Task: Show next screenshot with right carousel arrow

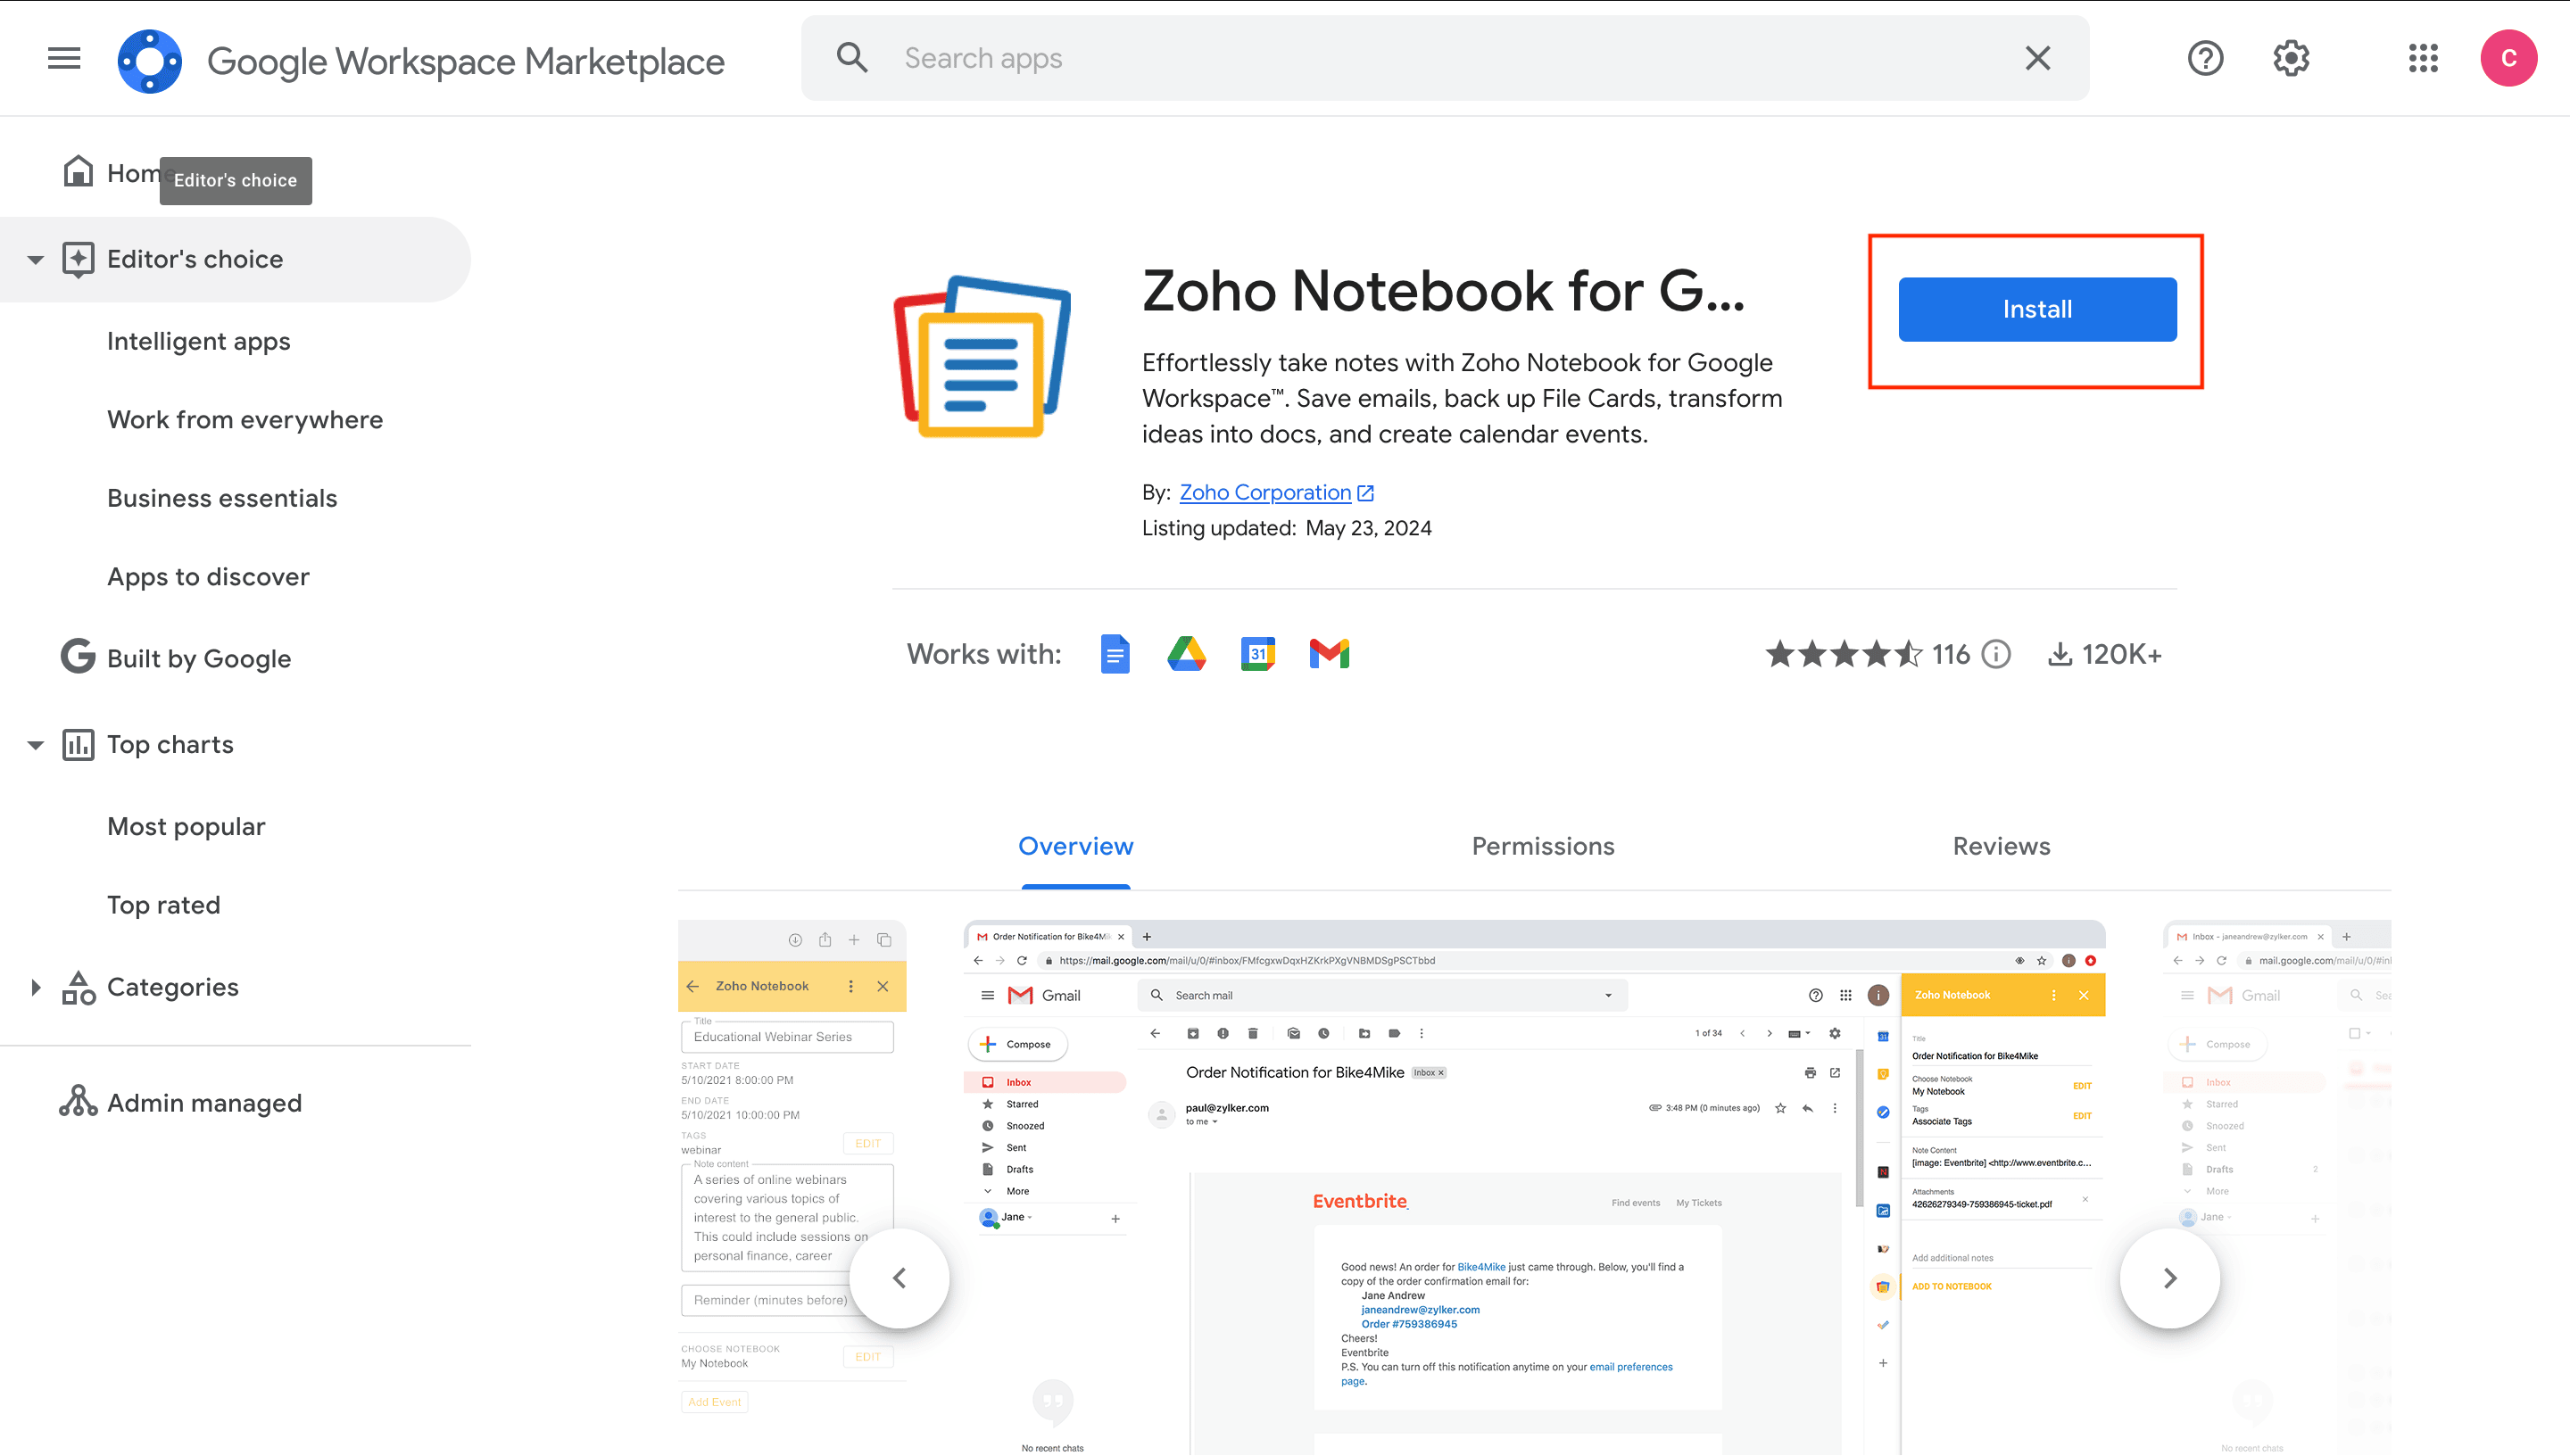Action: click(2169, 1278)
